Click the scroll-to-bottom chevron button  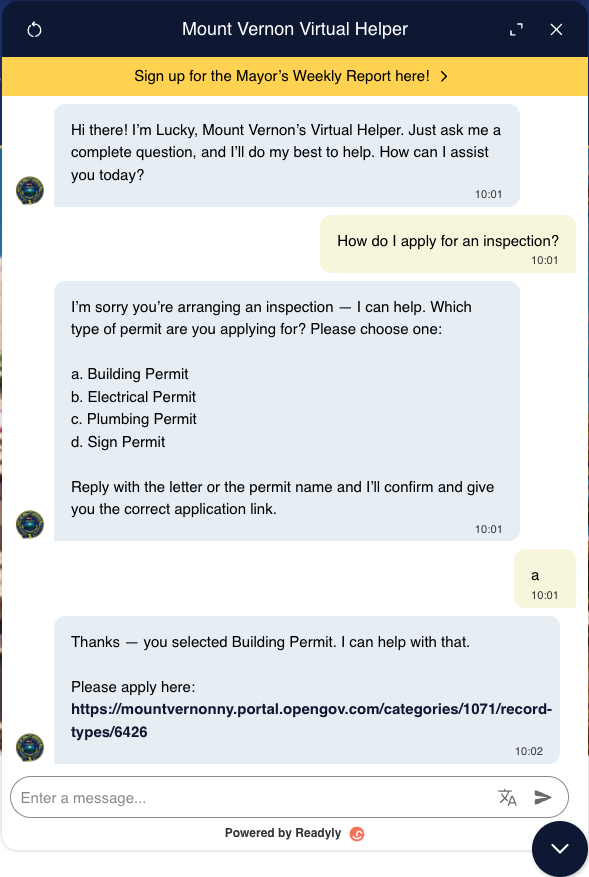coord(559,848)
